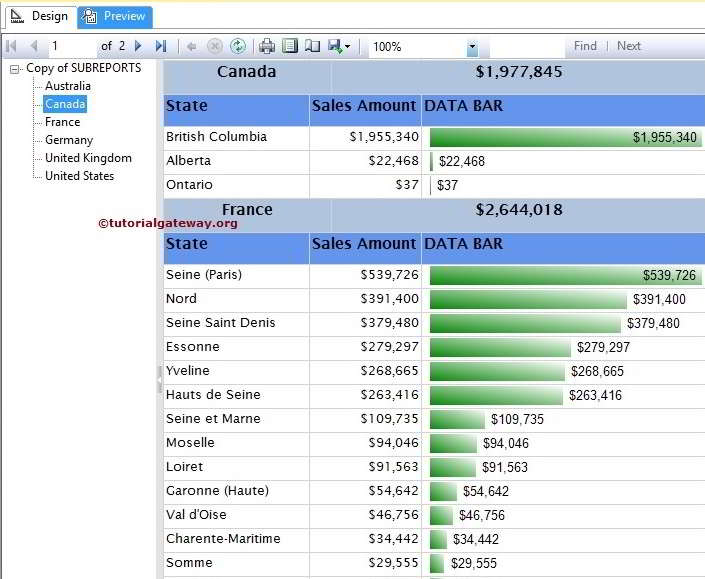
Task: Click Garonne (Haute) state cell
Action: coord(236,491)
